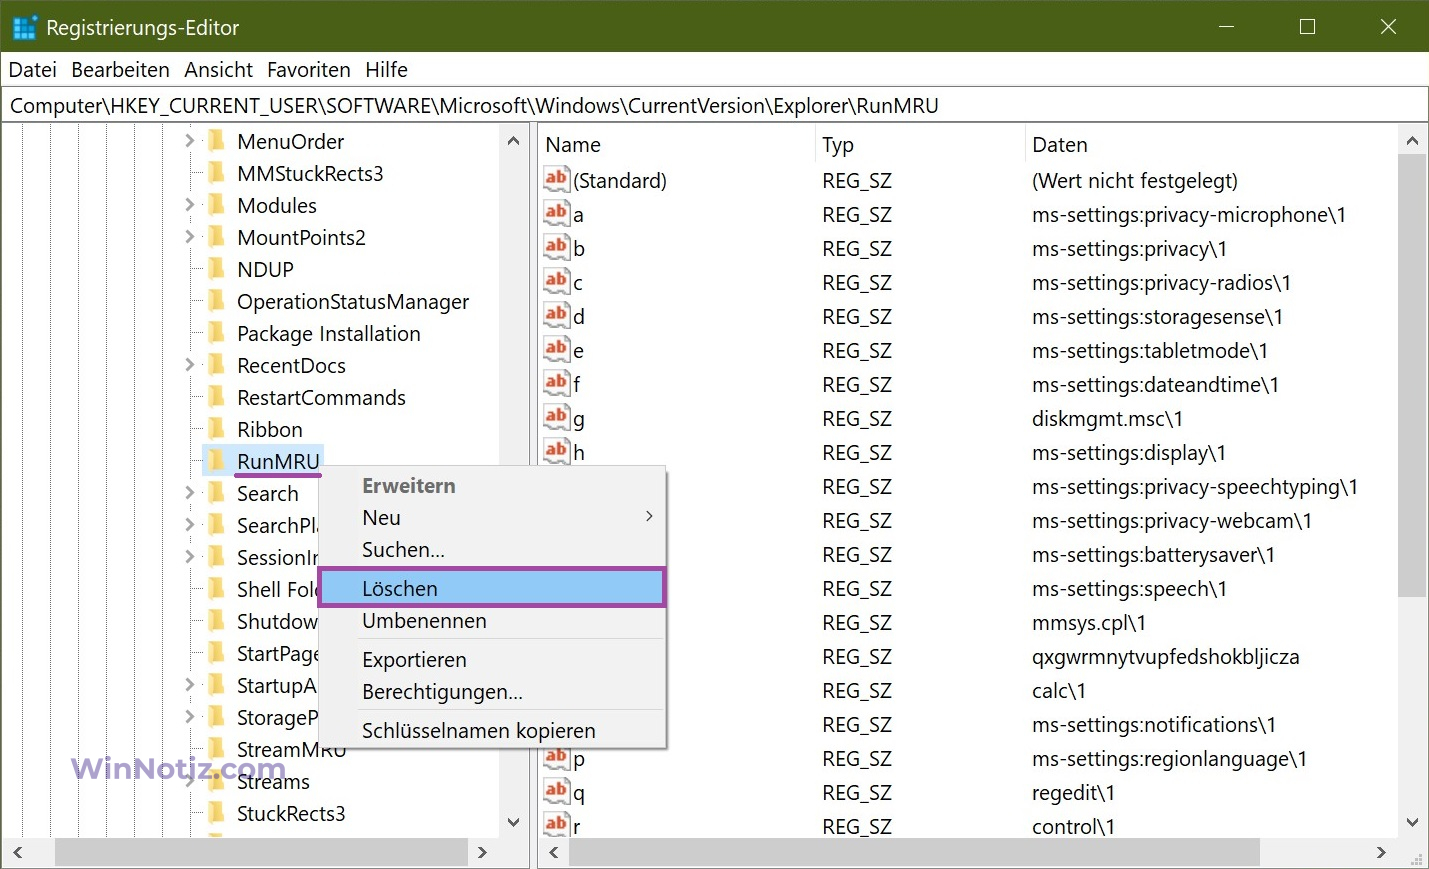Click the Registry Editor app icon in title bar
The height and width of the screenshot is (869, 1429).
pos(24,27)
